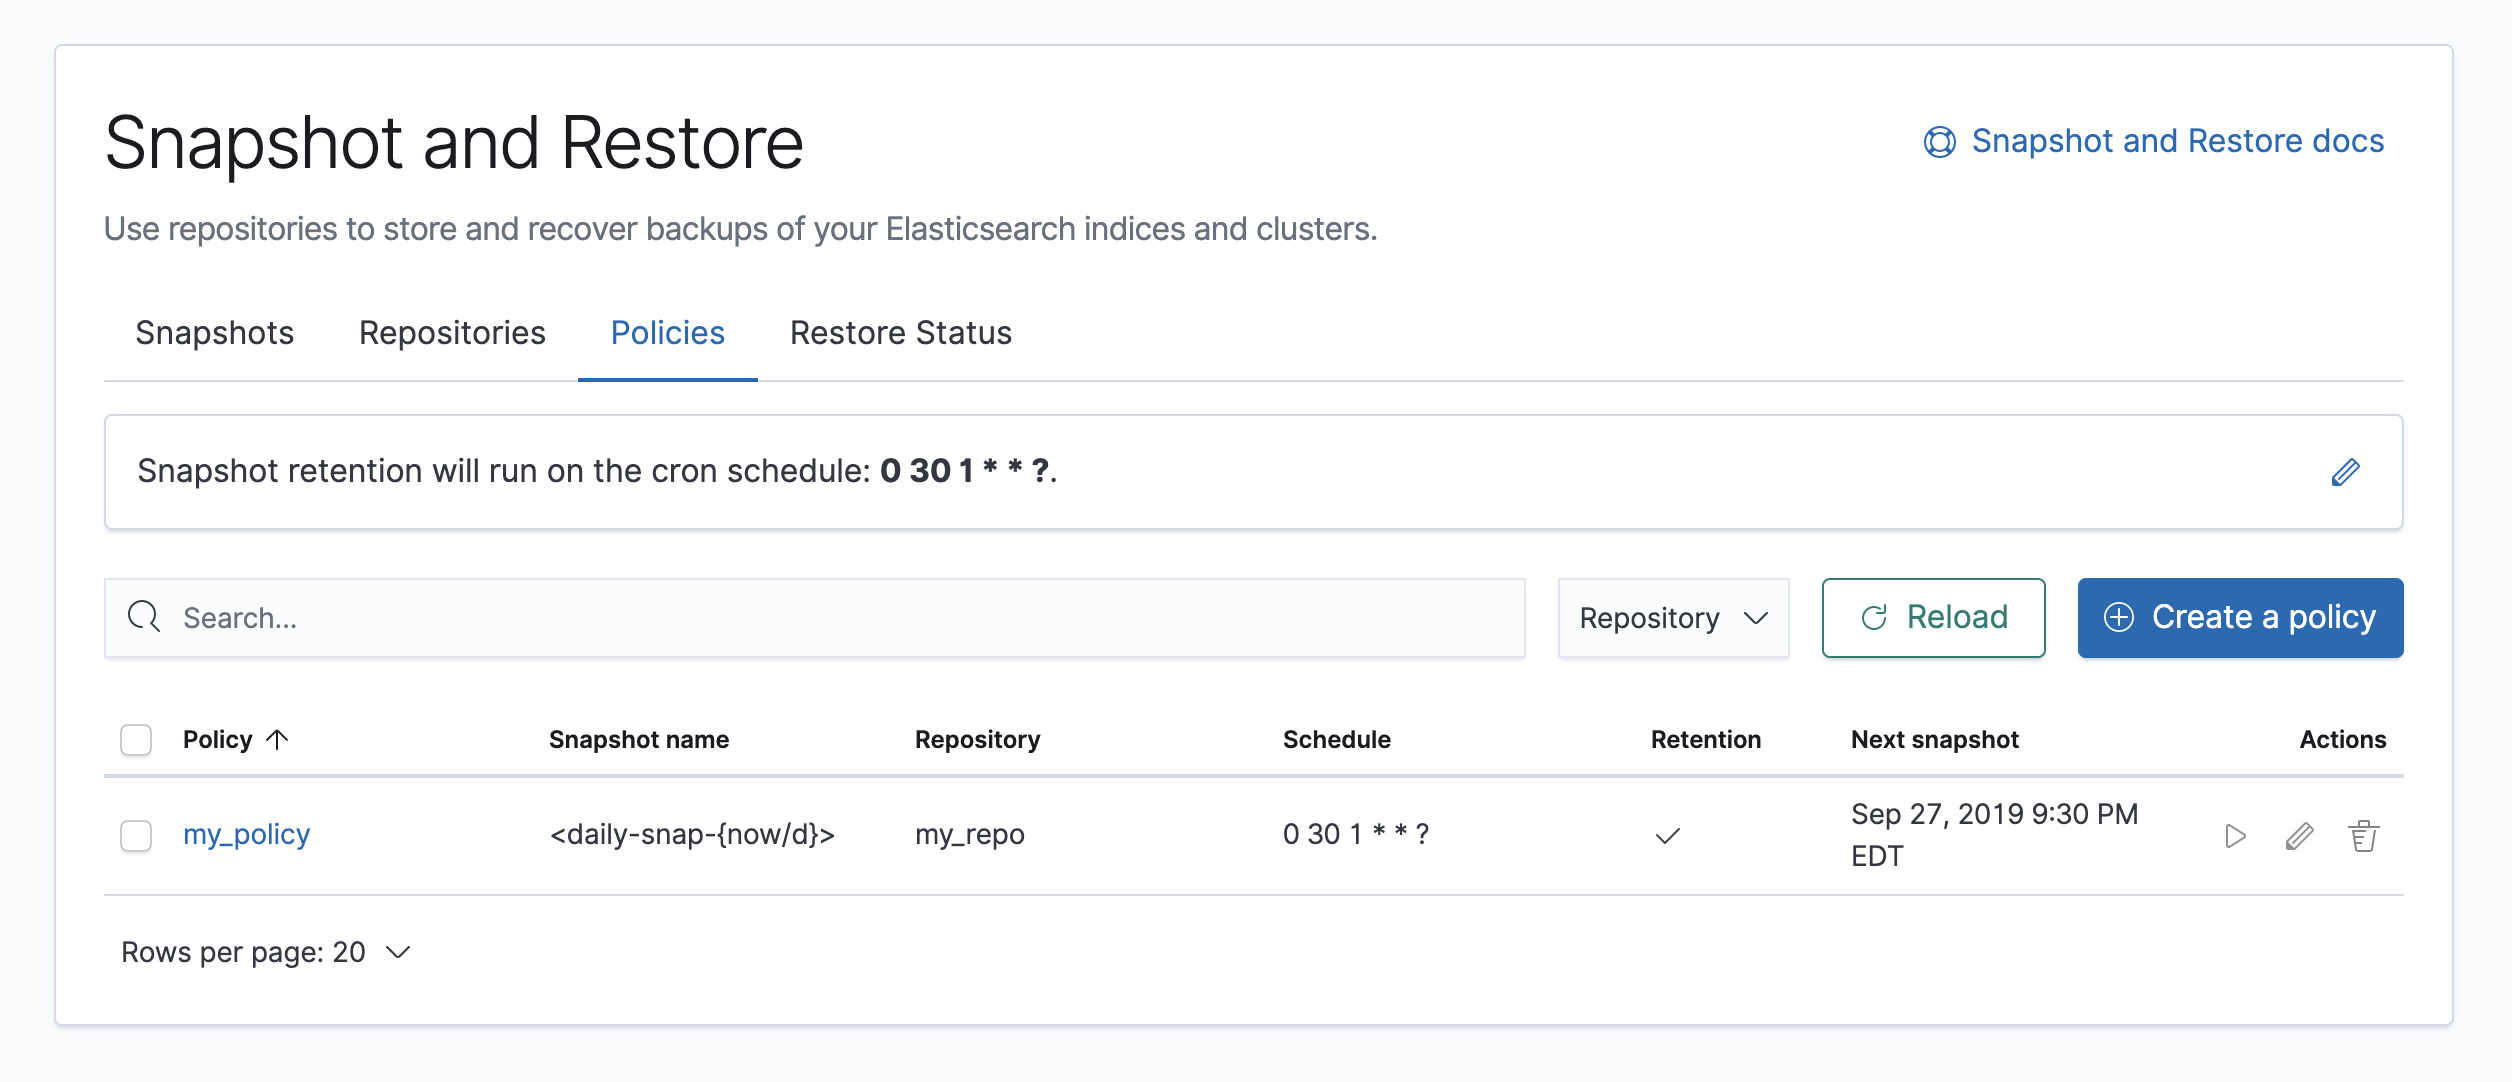Screen dimensions: 2512x1082
Task: Expand Rows per page selector
Action: tap(265, 952)
